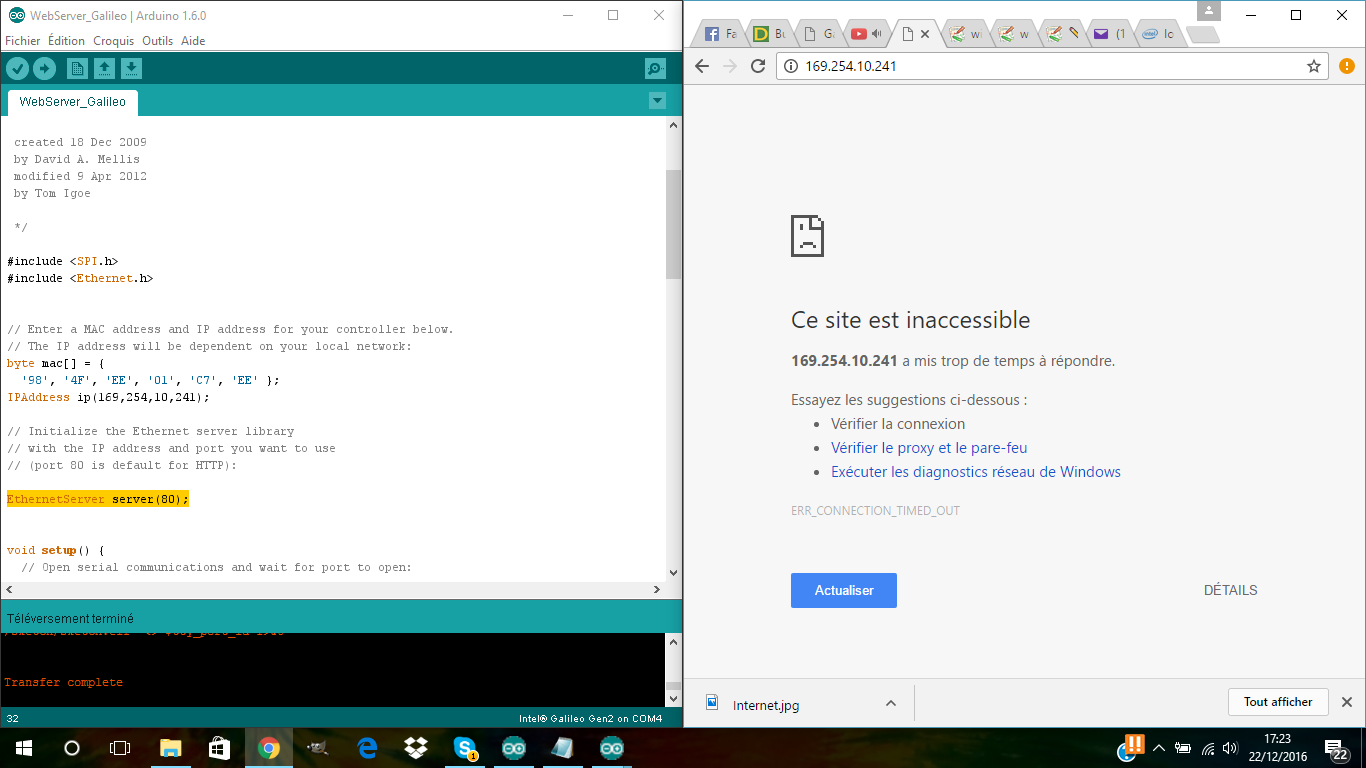This screenshot has height=768, width=1366.
Task: Expand the Internet.jpg download options chevron
Action: click(890, 704)
